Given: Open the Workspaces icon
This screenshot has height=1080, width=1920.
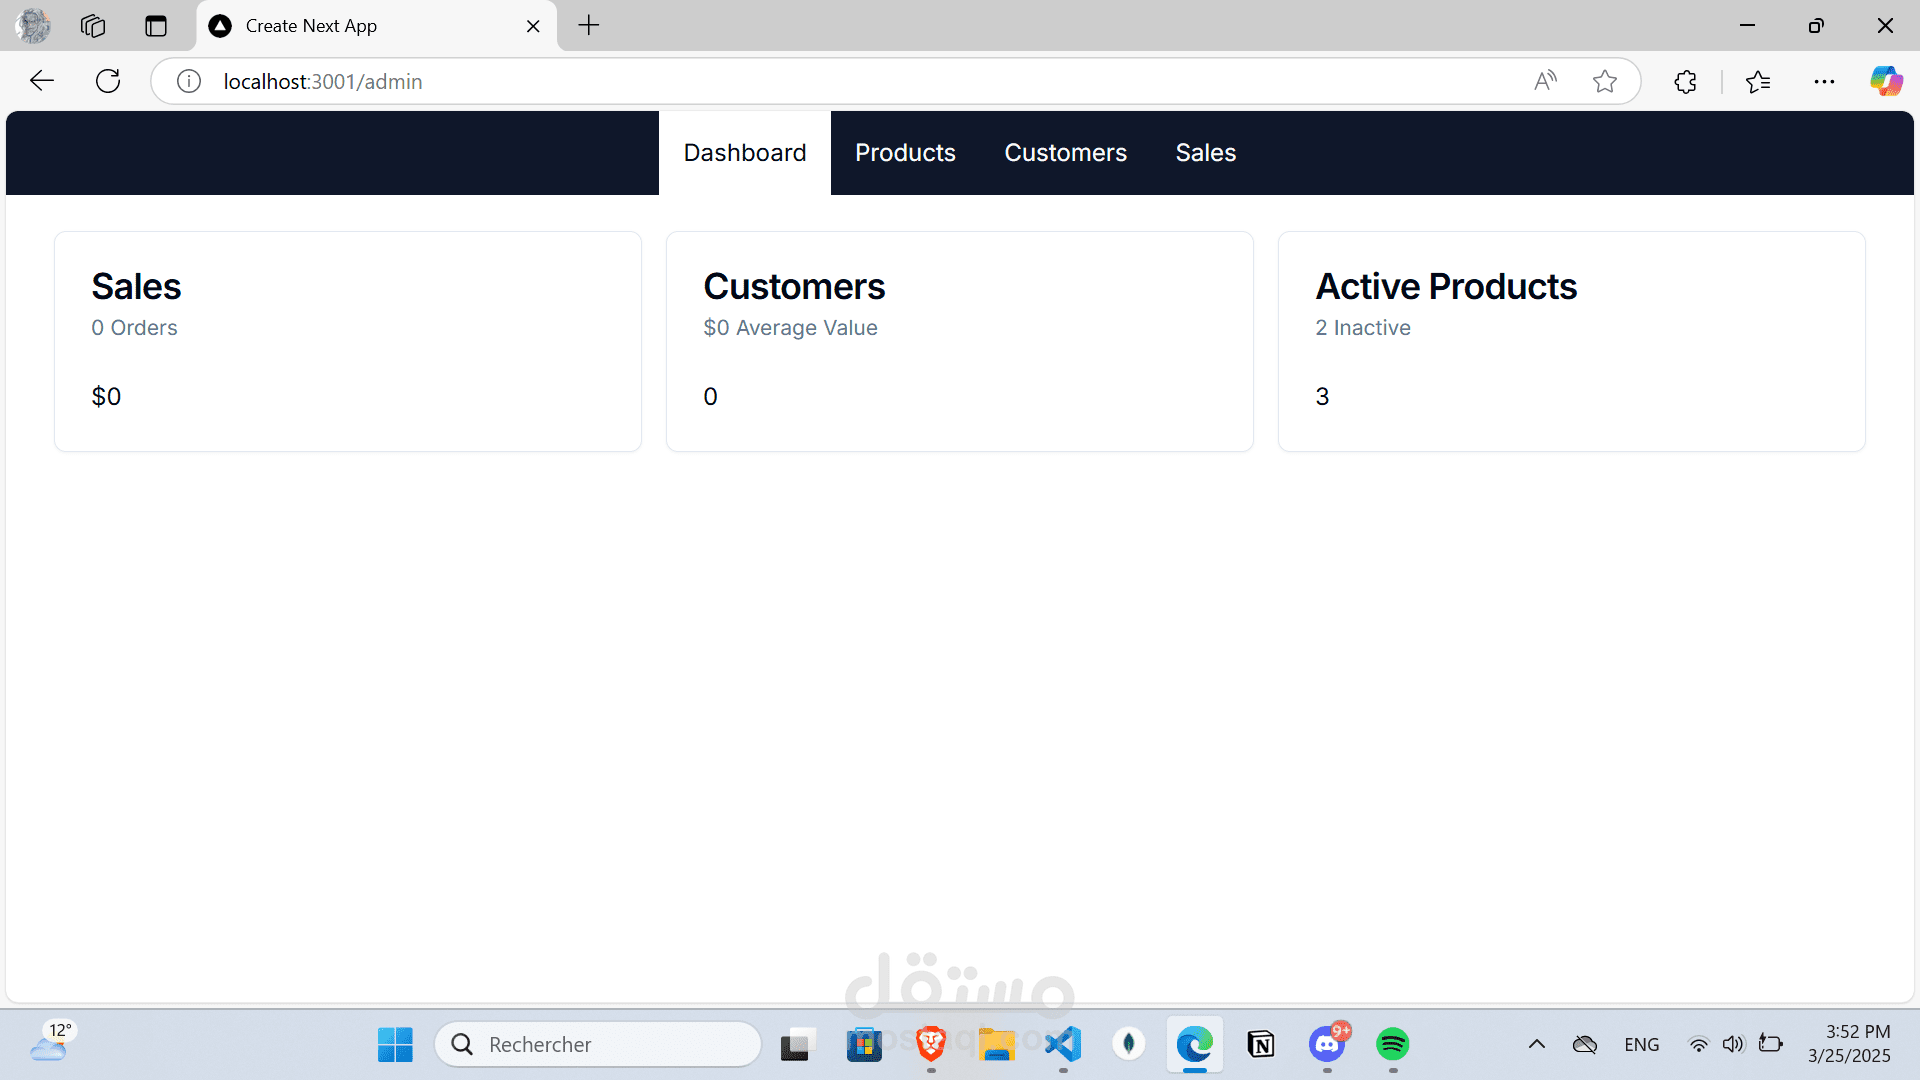Looking at the screenshot, I should [x=93, y=26].
